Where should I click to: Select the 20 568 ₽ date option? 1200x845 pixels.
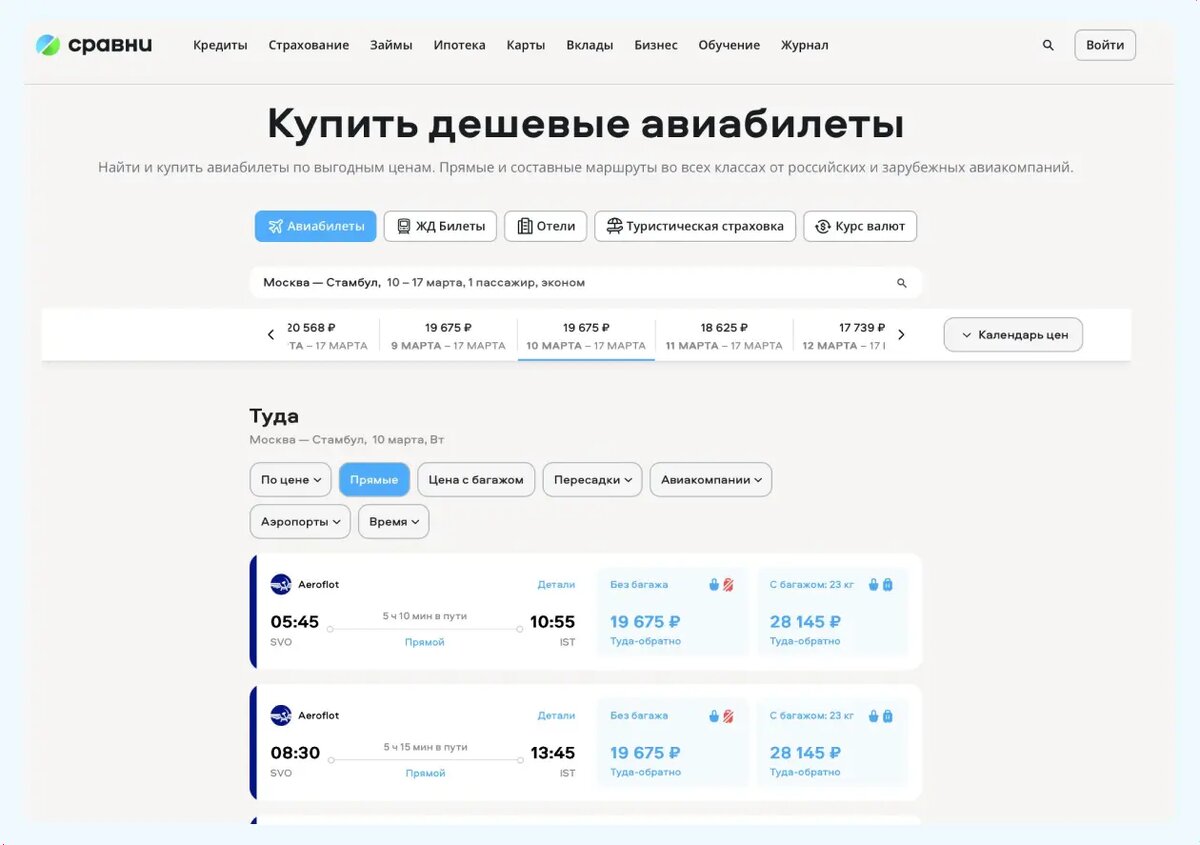click(x=330, y=337)
